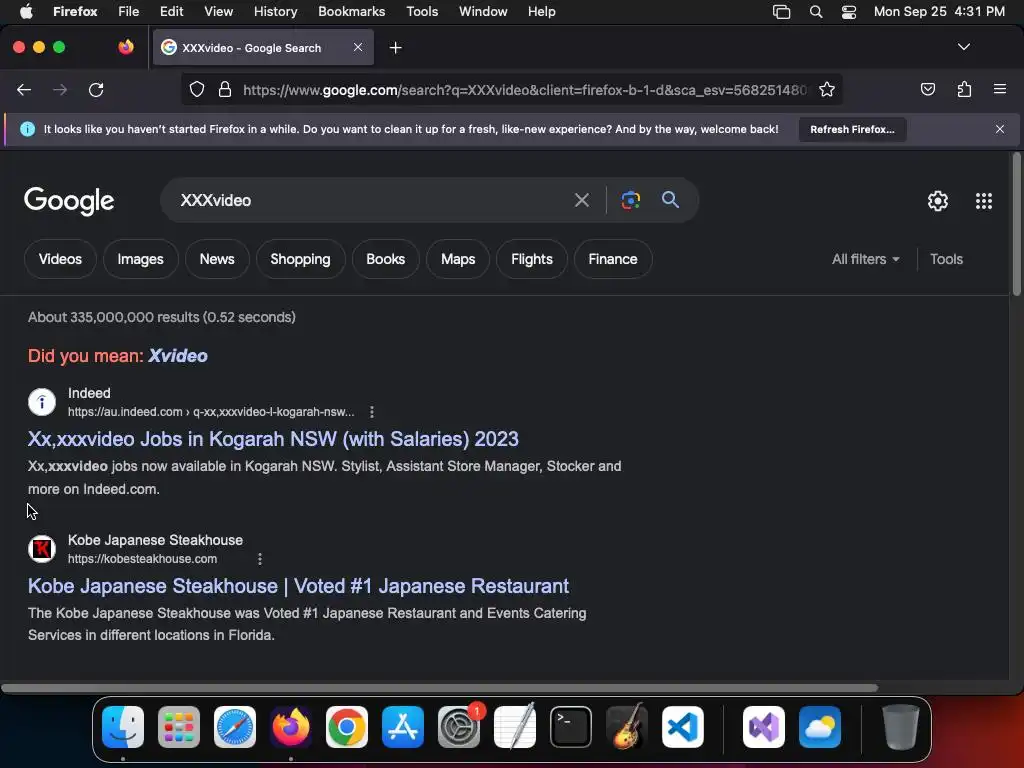Open Finder from the dock
Image resolution: width=1024 pixels, height=768 pixels.
(x=123, y=726)
